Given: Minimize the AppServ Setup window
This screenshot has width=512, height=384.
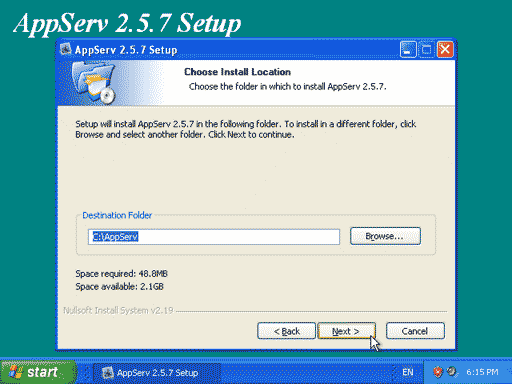Looking at the screenshot, I should (x=408, y=50).
